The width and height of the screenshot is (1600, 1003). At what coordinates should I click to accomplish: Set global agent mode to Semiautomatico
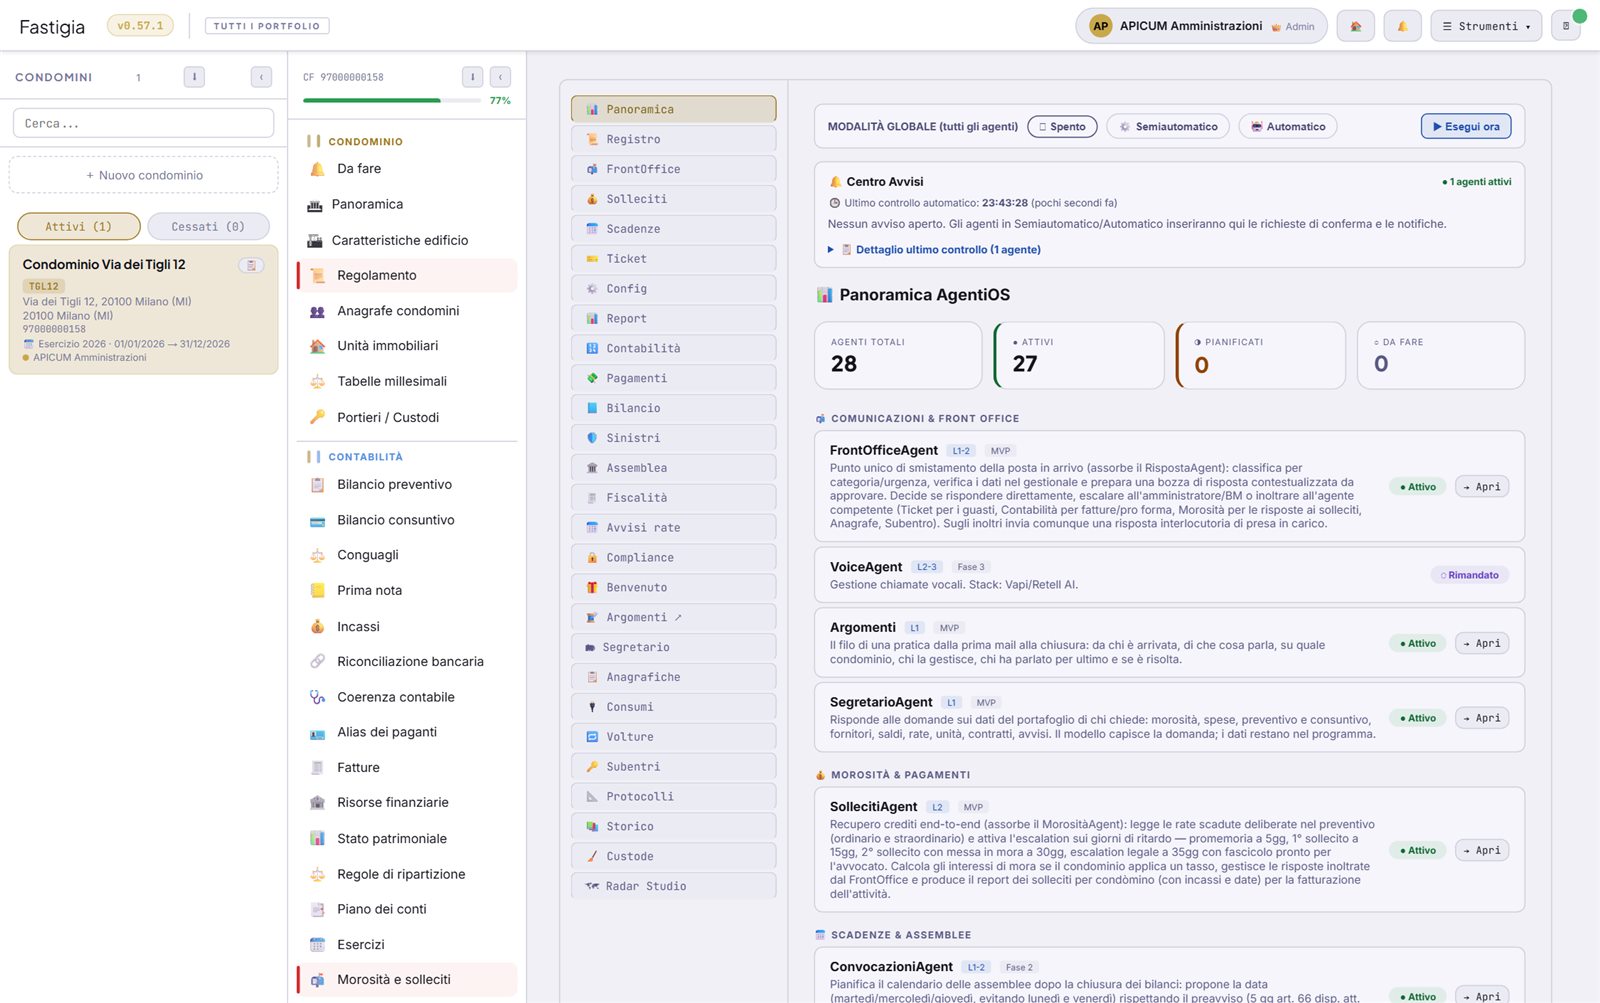coord(1168,127)
